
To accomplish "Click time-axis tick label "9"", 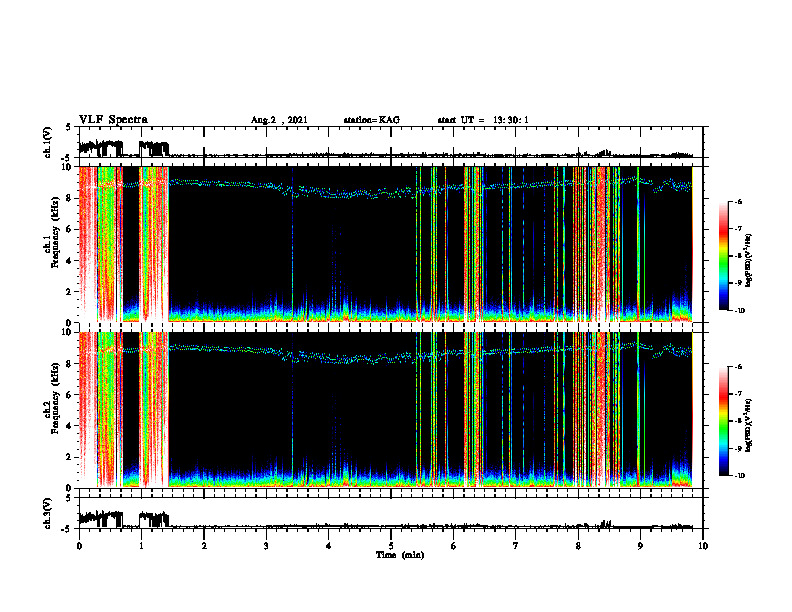I will (640, 546).
